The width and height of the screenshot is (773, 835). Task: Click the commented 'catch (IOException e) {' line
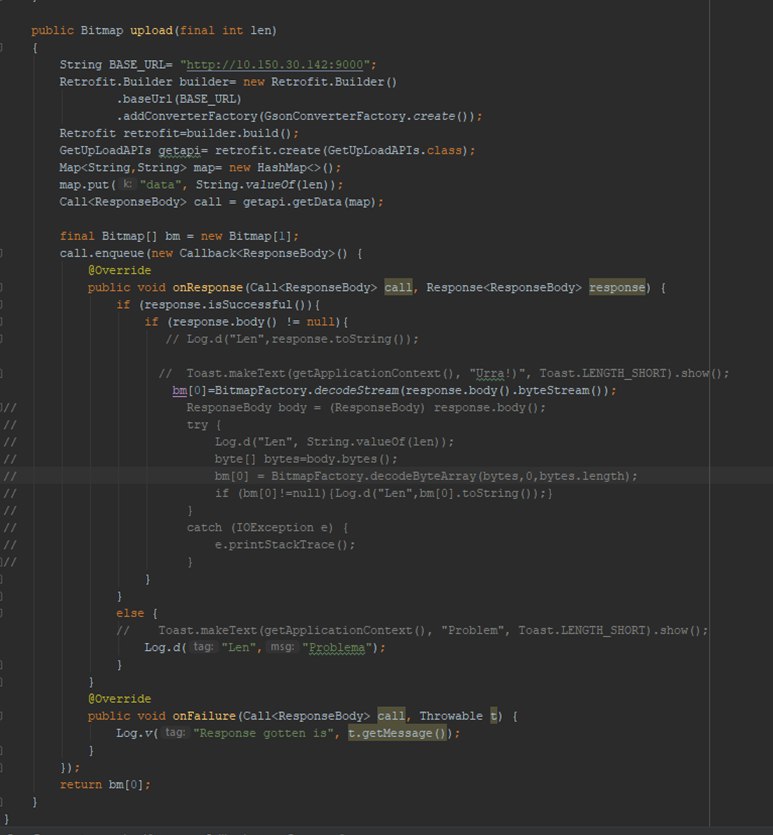coord(267,528)
